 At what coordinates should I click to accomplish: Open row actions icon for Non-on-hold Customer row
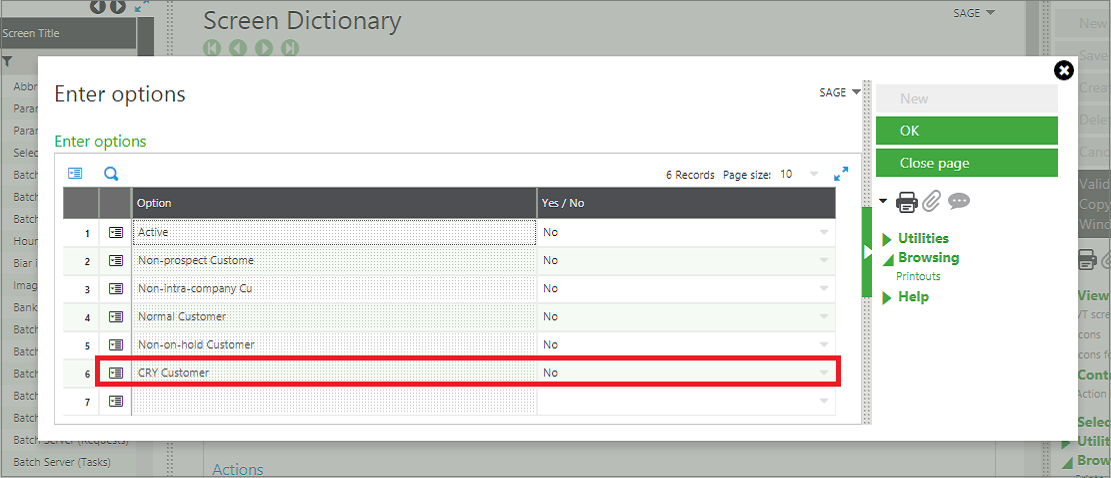115,345
